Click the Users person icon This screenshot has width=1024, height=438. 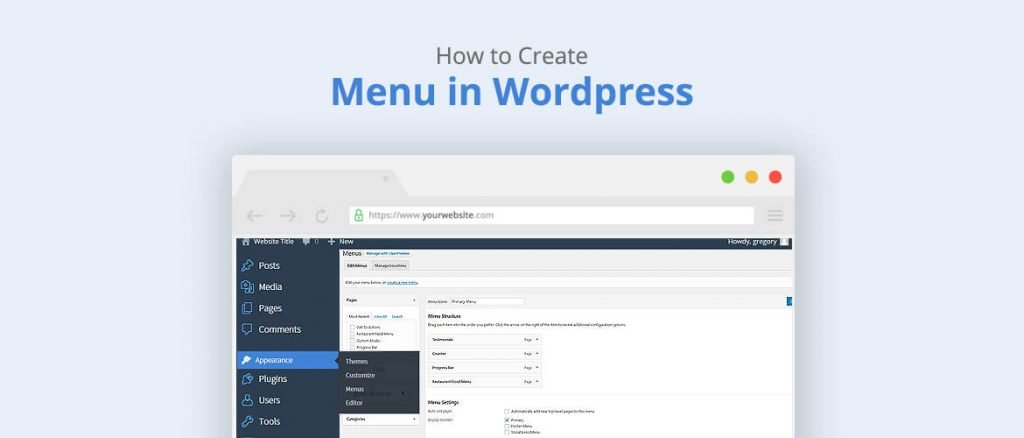(248, 400)
